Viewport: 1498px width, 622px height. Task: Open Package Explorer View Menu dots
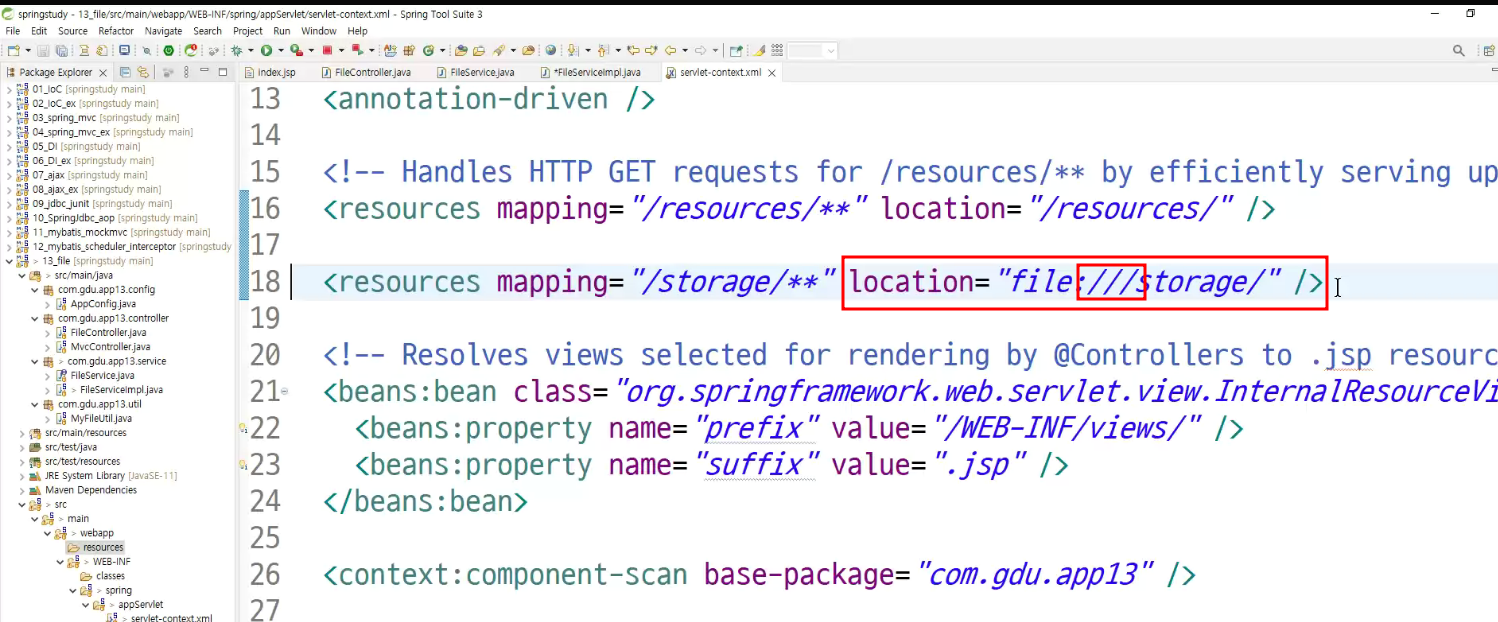click(185, 72)
